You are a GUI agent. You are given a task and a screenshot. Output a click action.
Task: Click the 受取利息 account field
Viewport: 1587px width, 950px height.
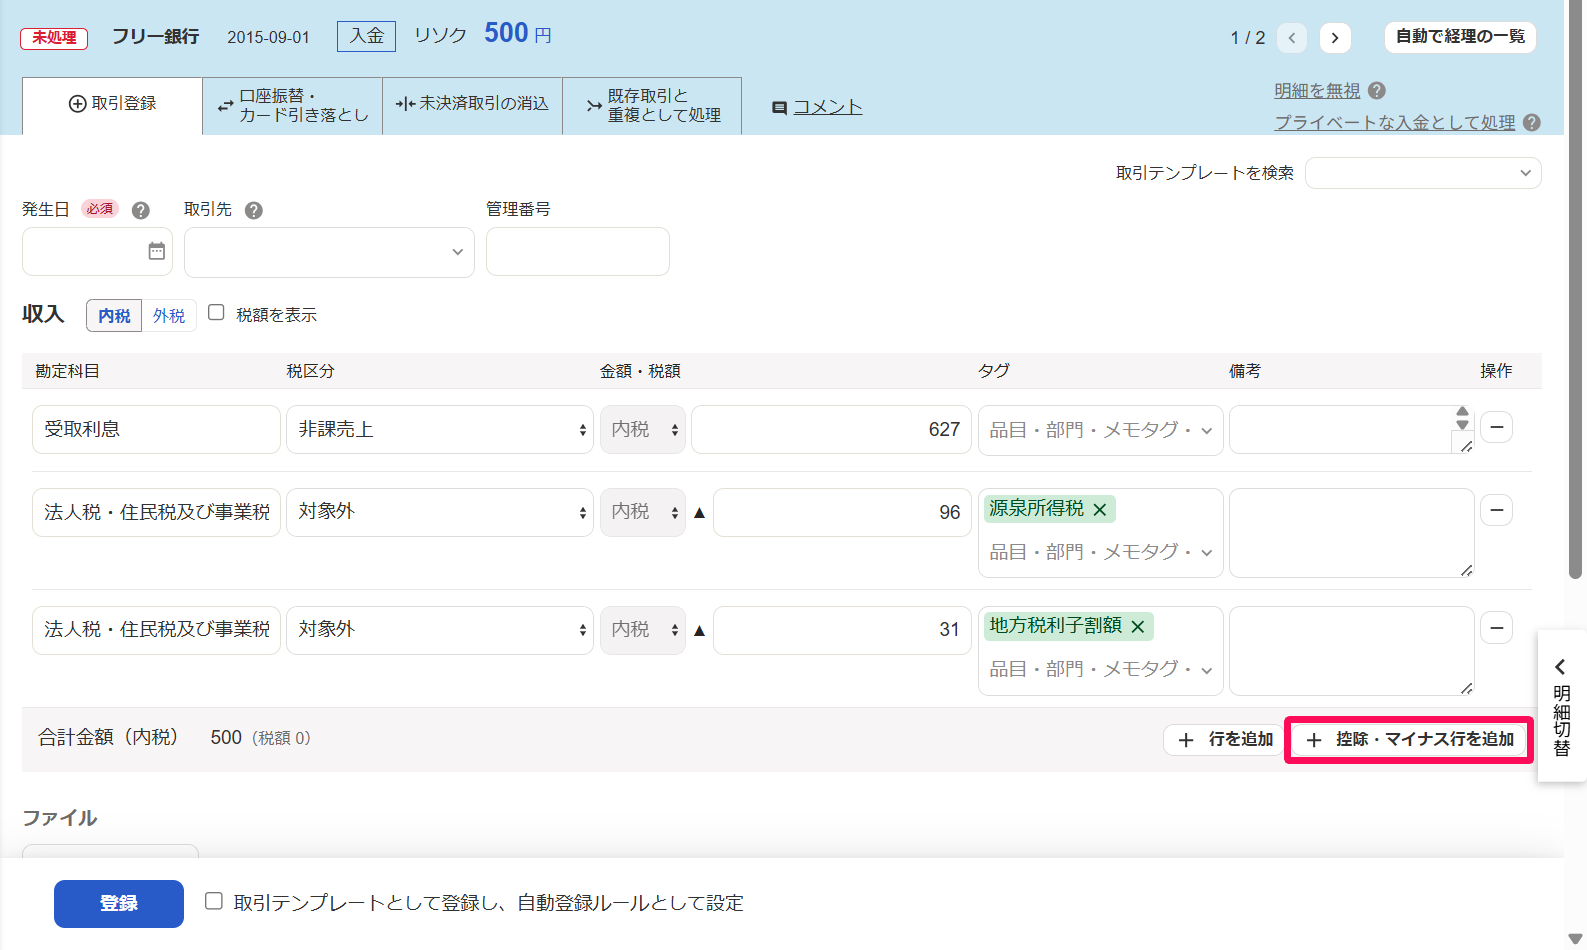click(x=156, y=430)
